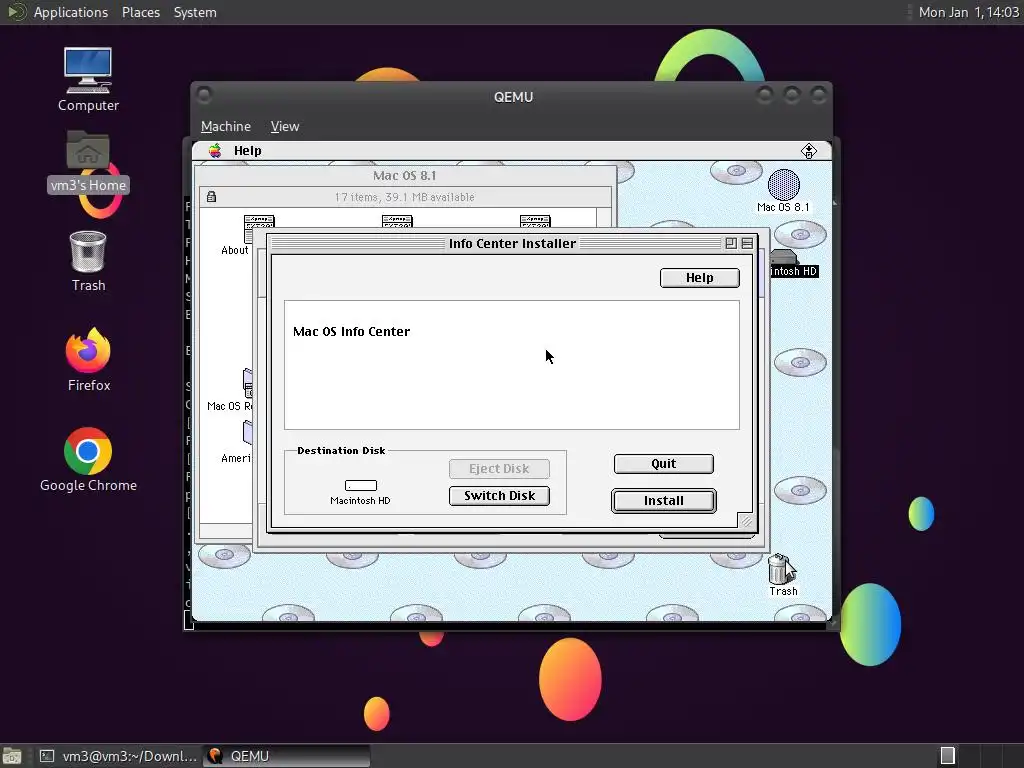Viewport: 1024px width, 768px height.
Task: Click the installer window collapse box
Action: point(747,244)
